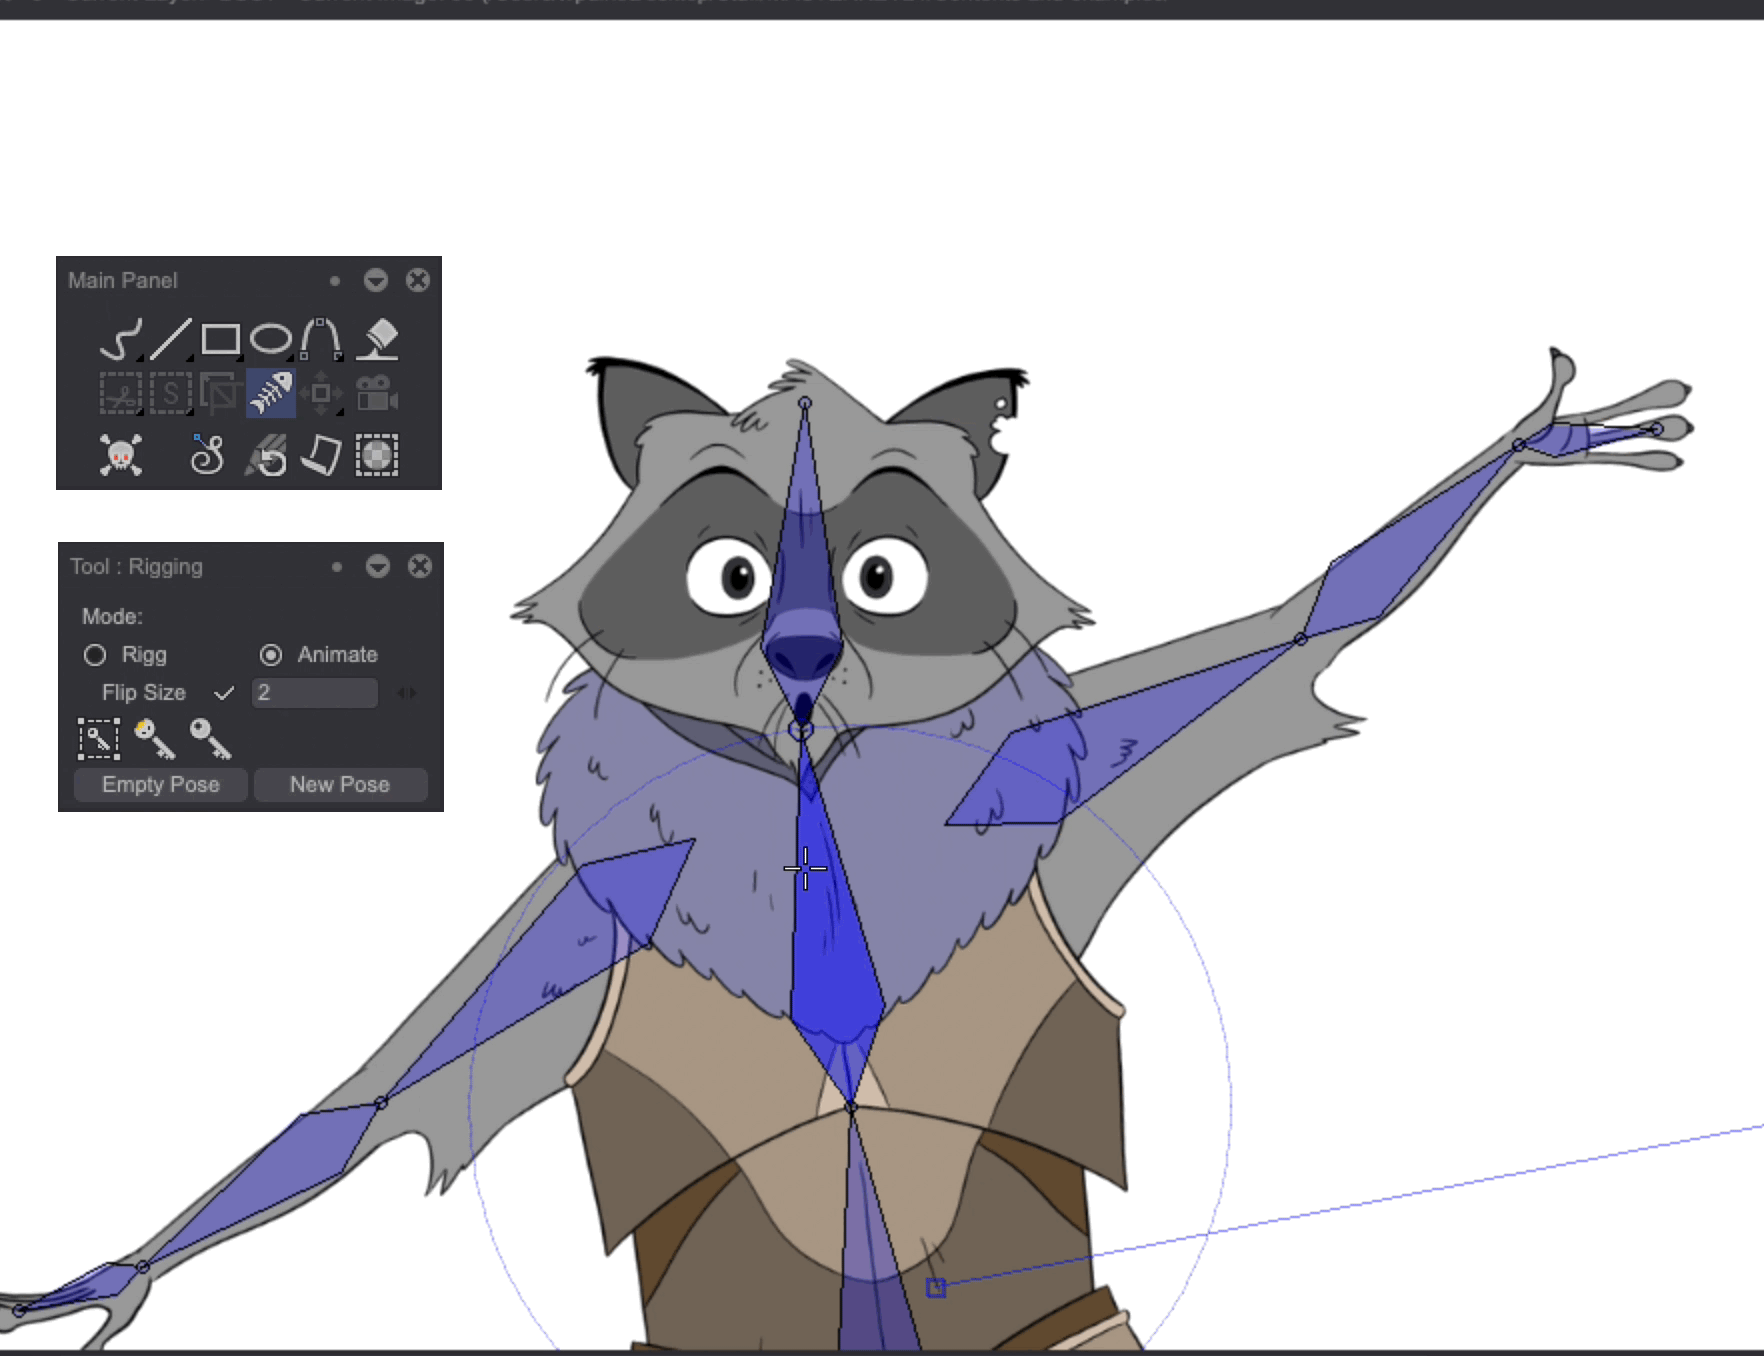This screenshot has width=1764, height=1356.
Task: Enable Rigg mode
Action: (96, 655)
